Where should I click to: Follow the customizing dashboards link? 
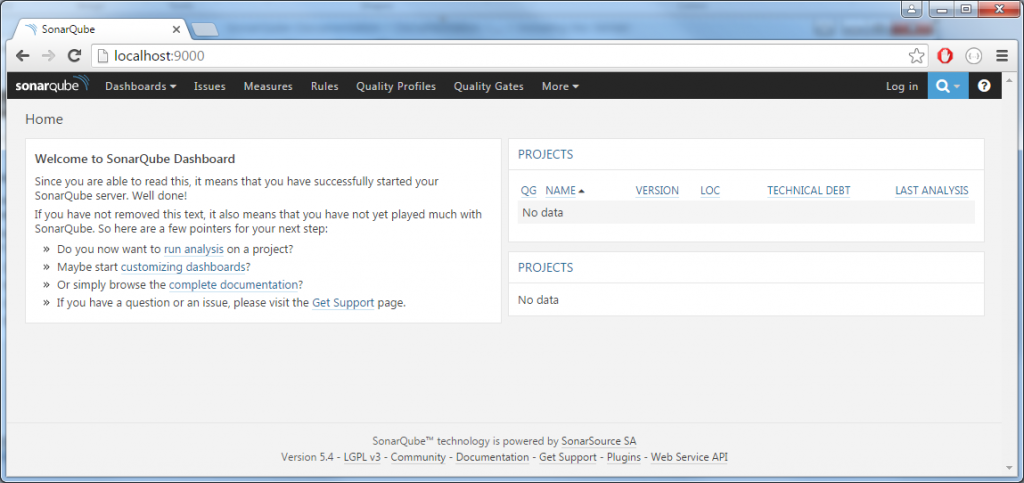[184, 267]
